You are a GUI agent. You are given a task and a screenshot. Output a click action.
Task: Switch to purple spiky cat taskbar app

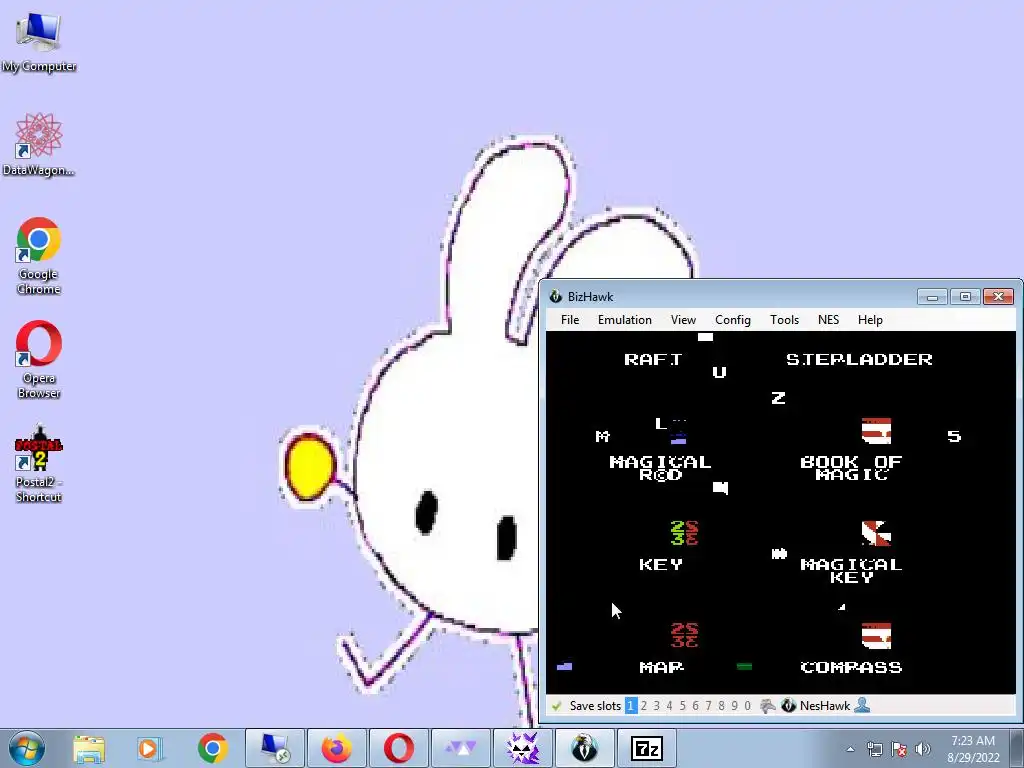pos(523,748)
